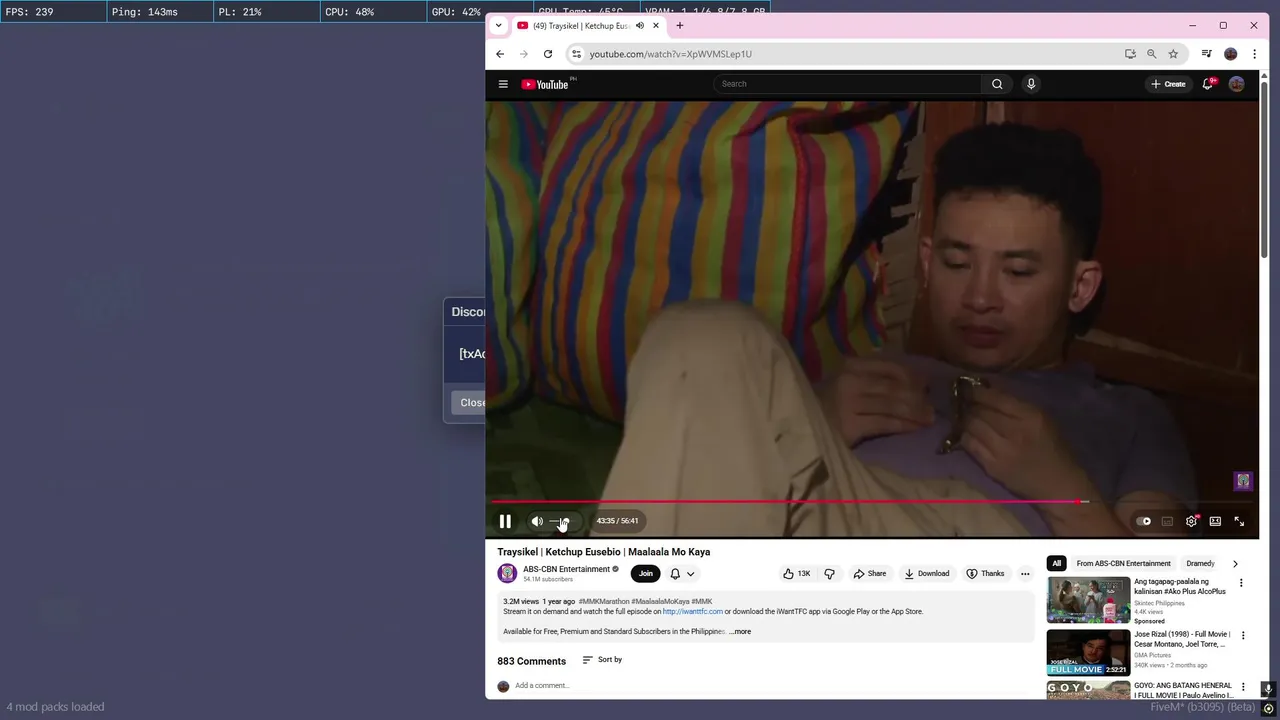Image resolution: width=1280 pixels, height=720 pixels.
Task: Share the video
Action: click(x=869, y=573)
